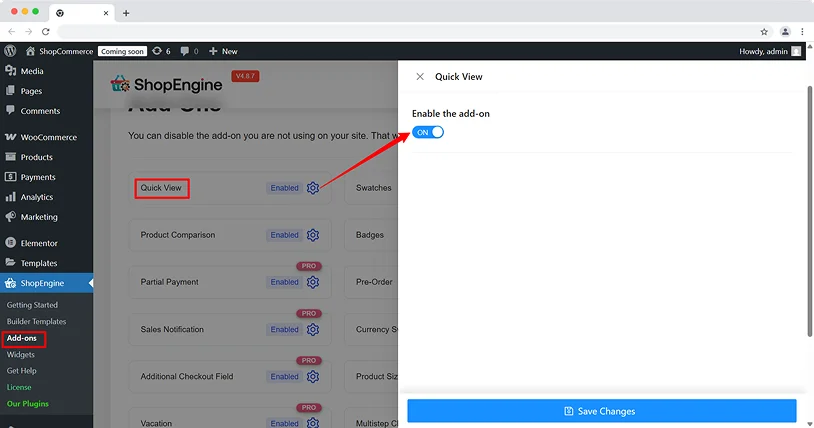The image size is (814, 428).
Task: Open Comments in the sidebar
Action: pos(47,111)
